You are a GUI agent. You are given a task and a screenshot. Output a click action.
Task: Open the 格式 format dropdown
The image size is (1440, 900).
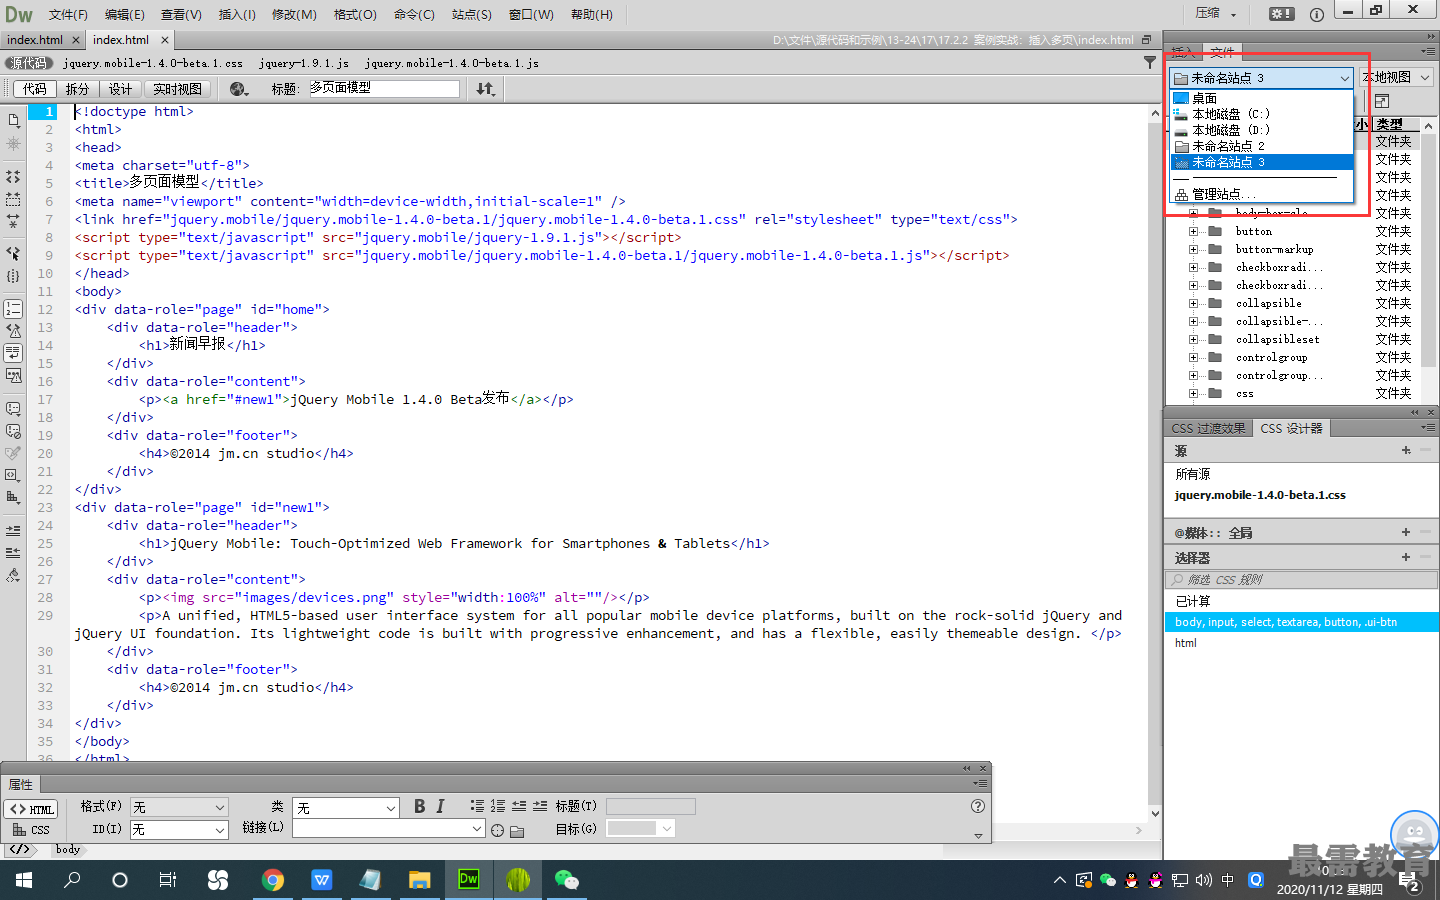pos(179,807)
